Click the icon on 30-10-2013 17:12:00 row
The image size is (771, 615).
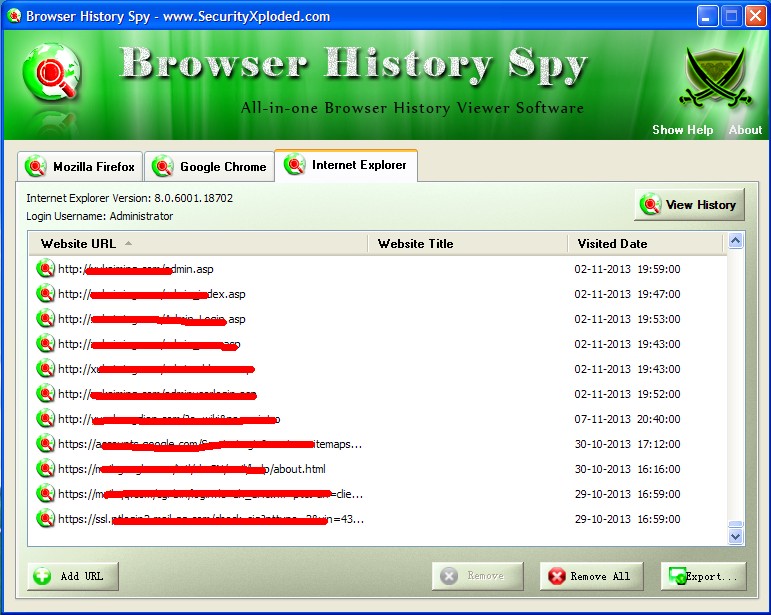click(x=45, y=444)
